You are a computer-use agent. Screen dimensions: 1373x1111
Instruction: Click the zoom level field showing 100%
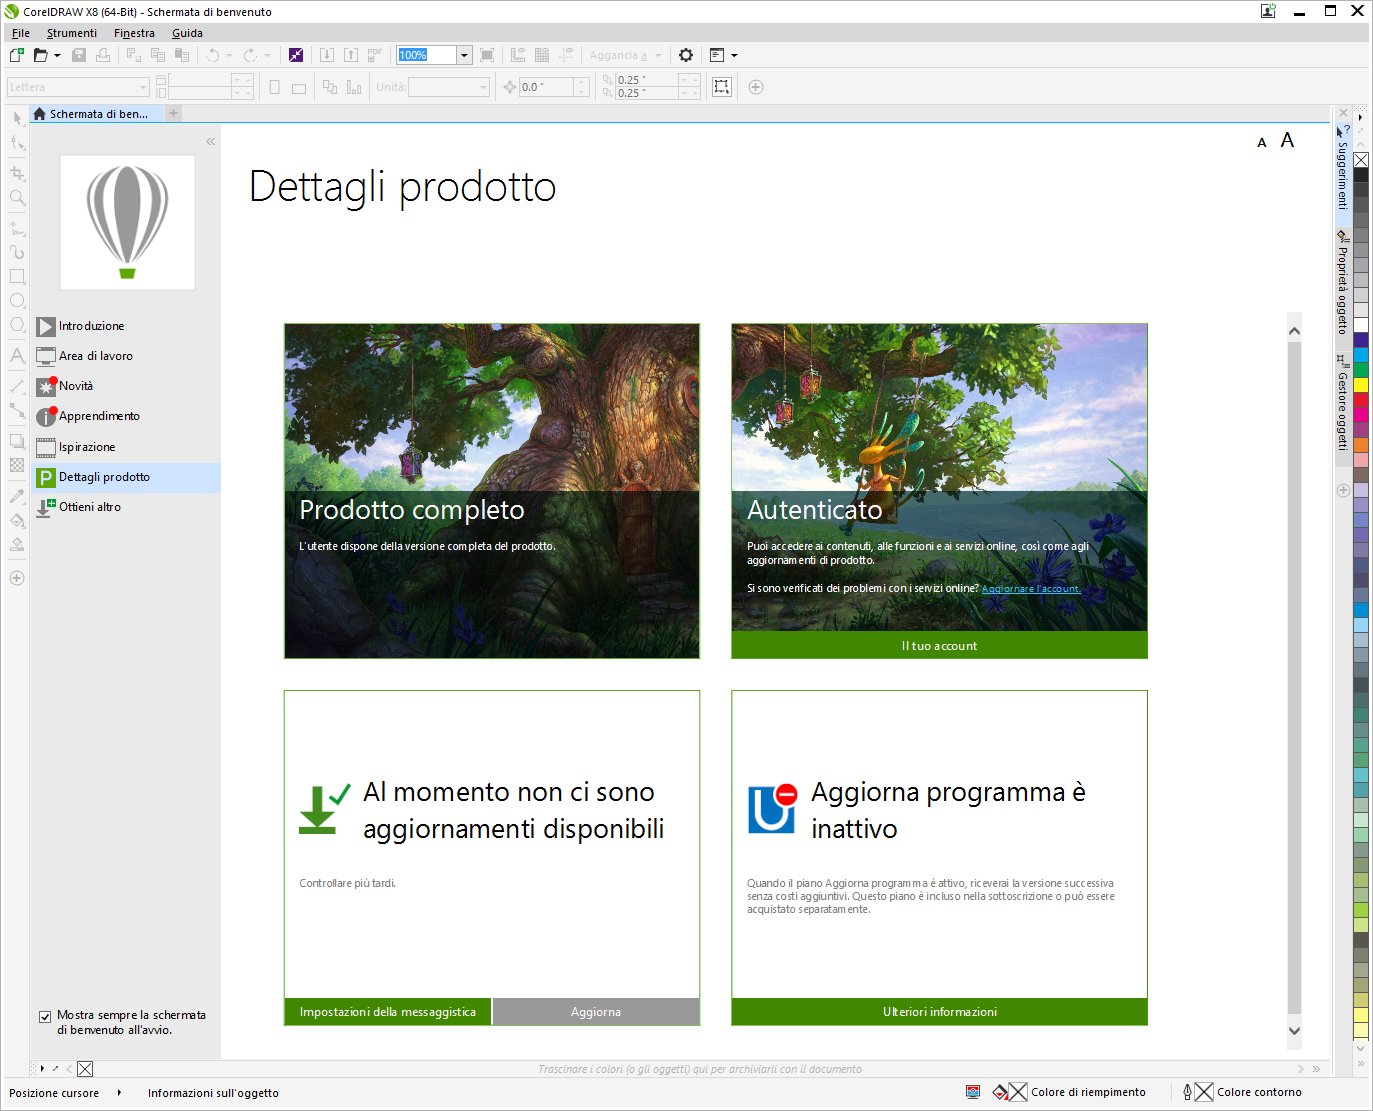pos(427,55)
